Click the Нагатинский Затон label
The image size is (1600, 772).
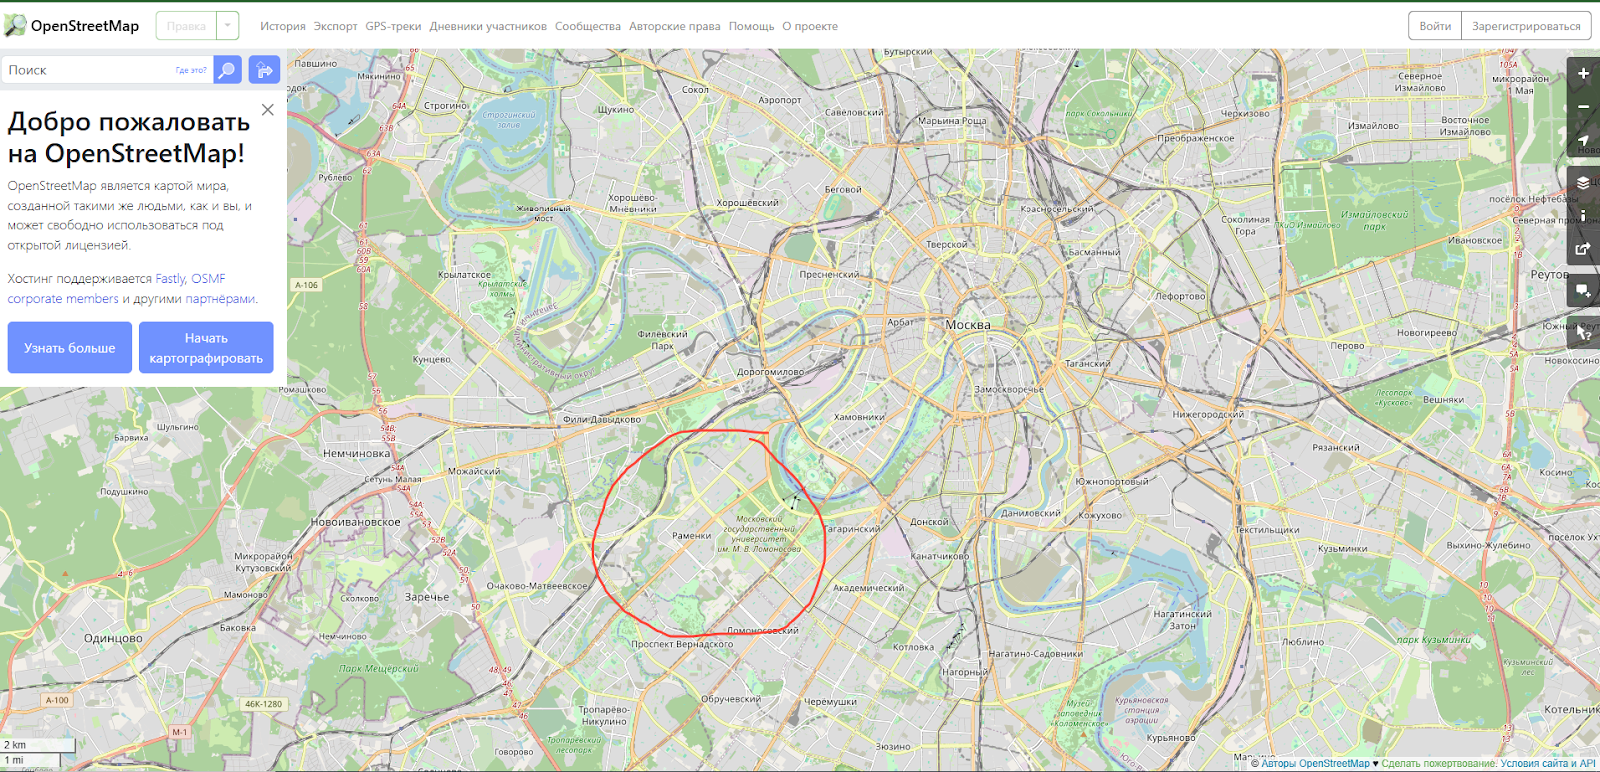coord(1183,620)
